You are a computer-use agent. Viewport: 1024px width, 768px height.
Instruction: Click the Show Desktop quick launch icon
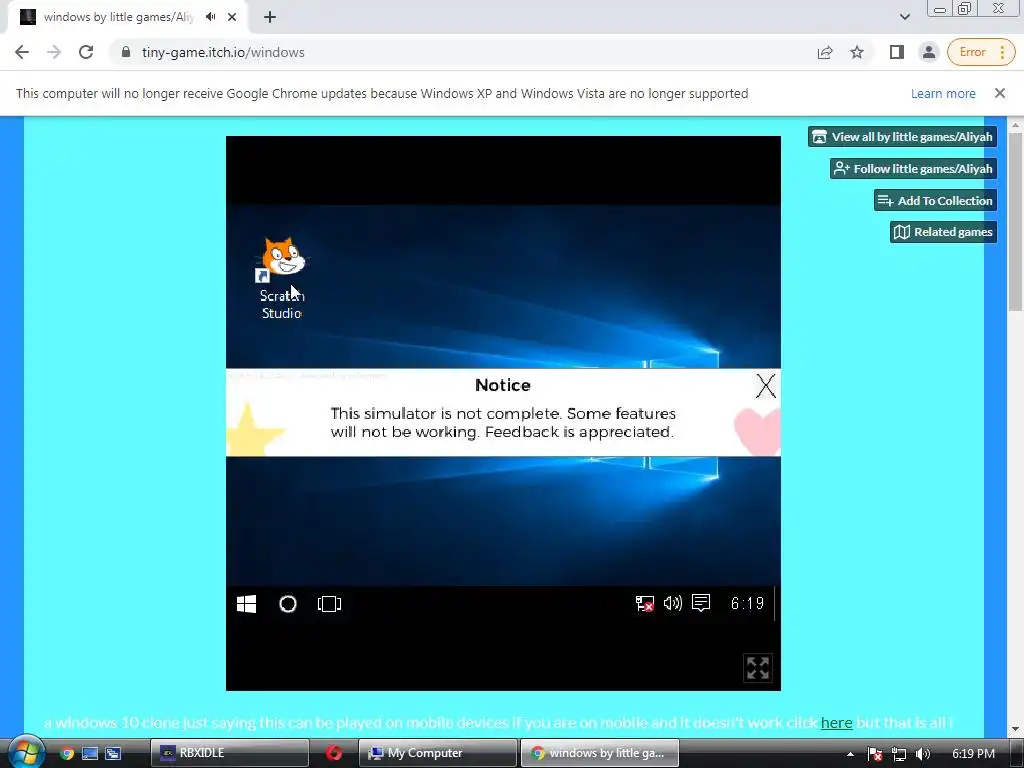[x=89, y=753]
